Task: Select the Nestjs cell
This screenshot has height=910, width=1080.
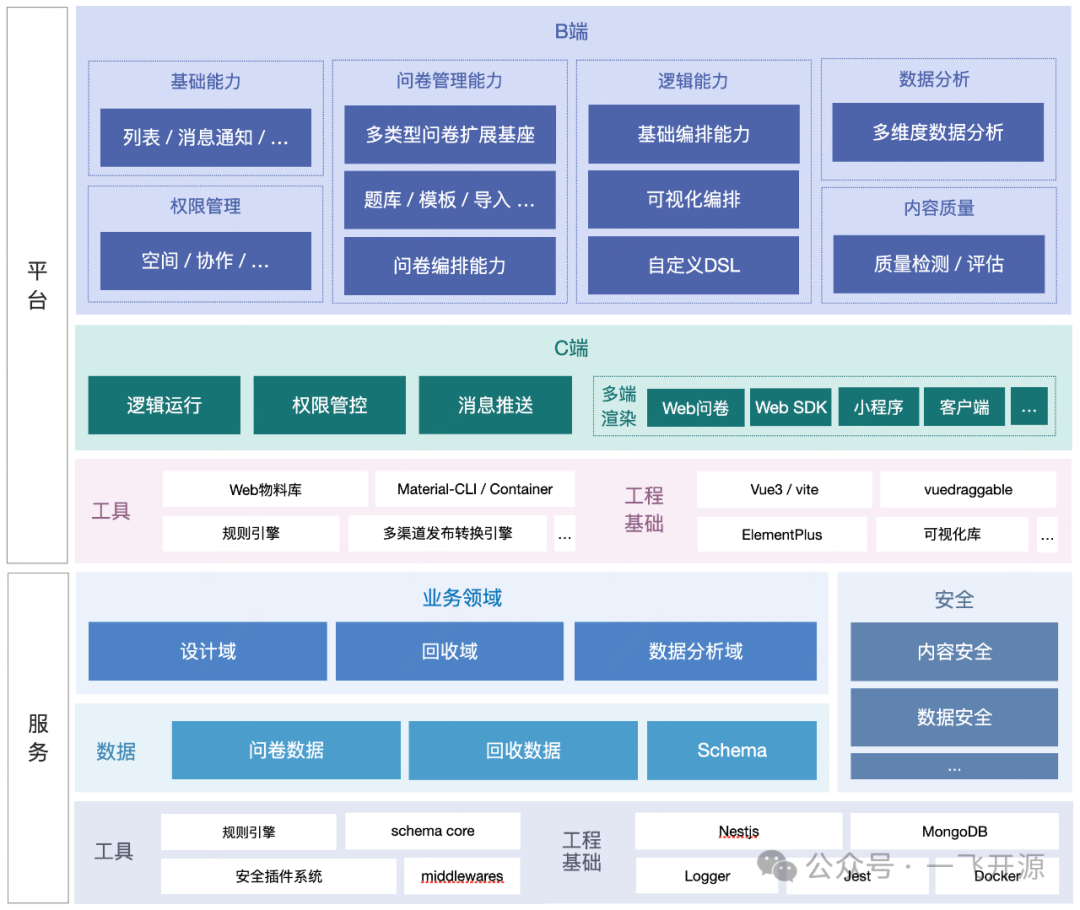Action: 739,831
